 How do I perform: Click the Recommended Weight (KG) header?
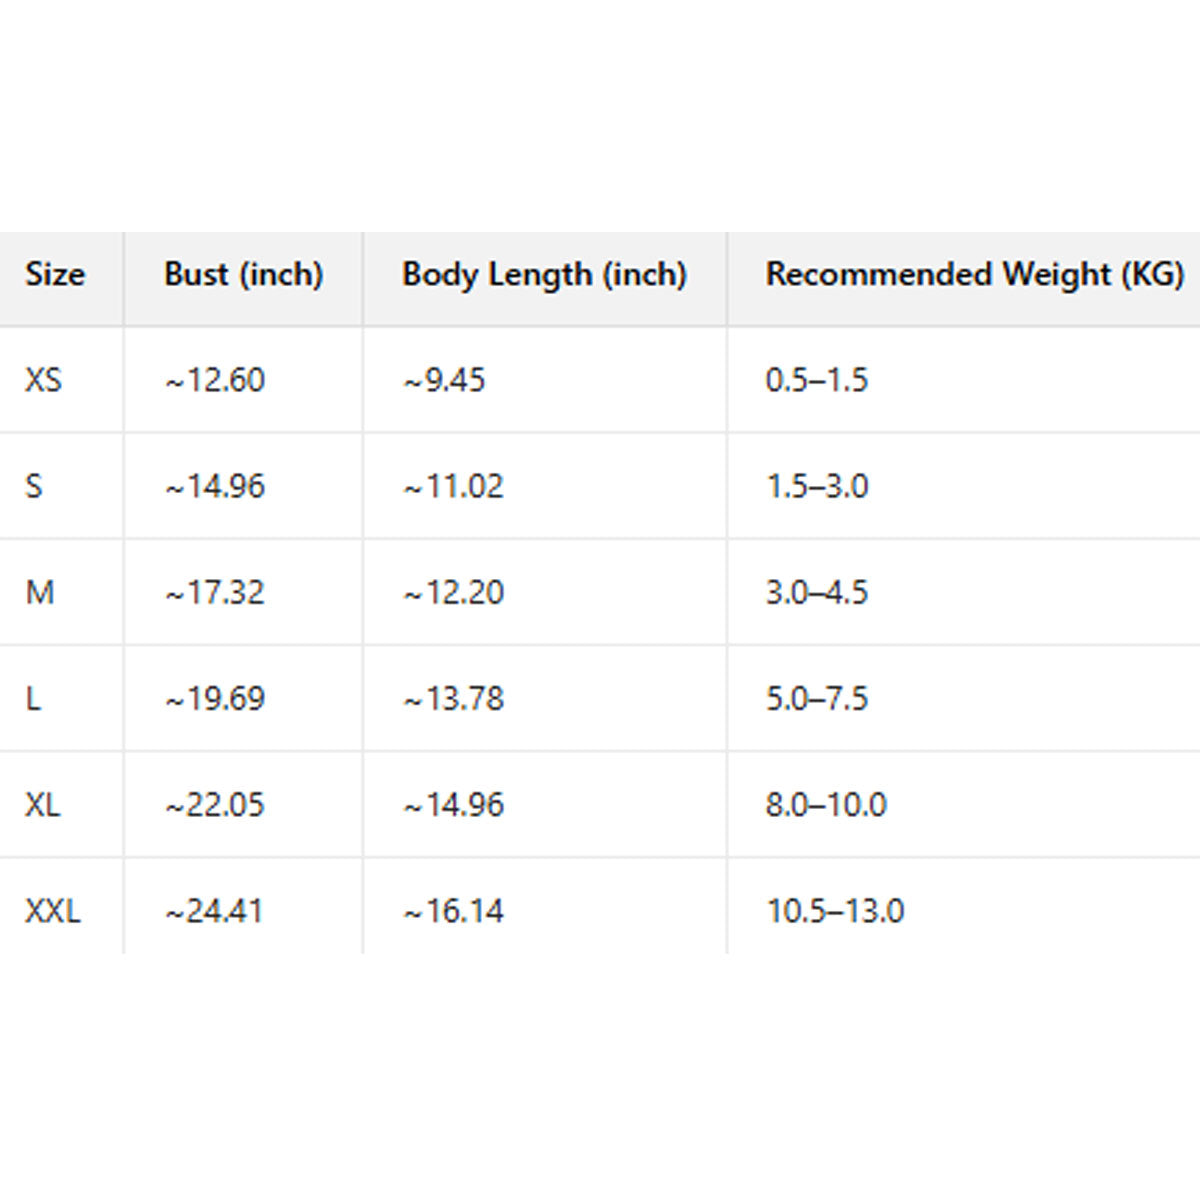(975, 274)
